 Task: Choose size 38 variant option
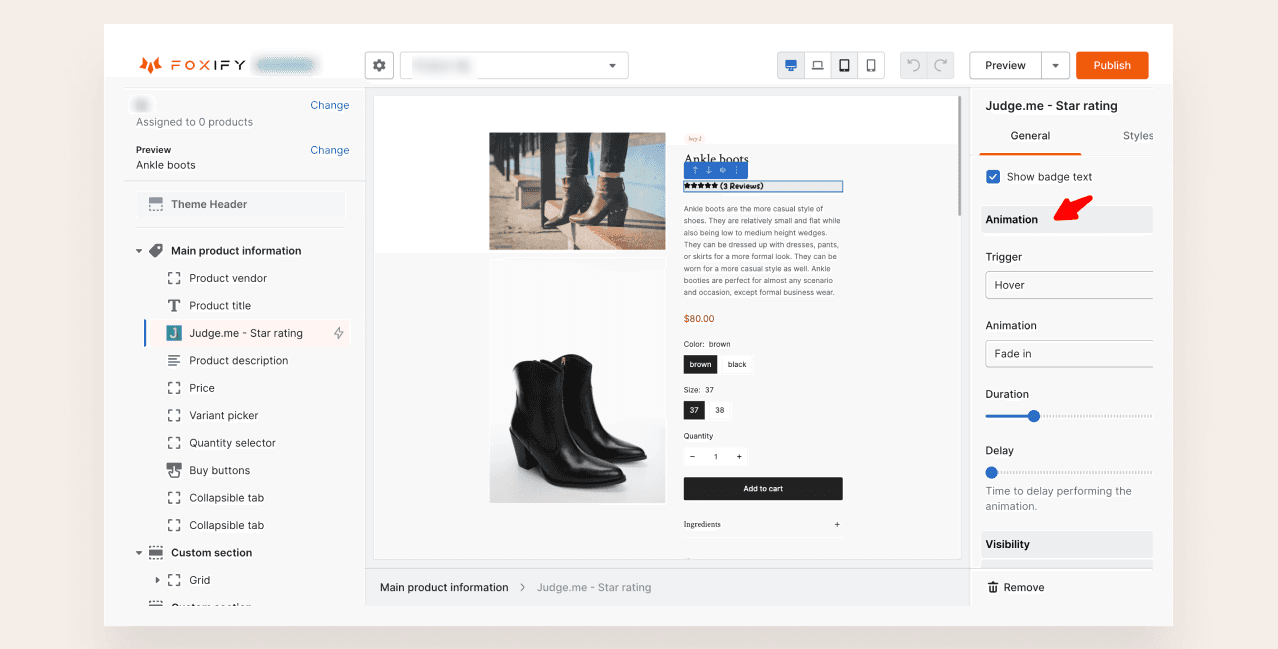[719, 410]
